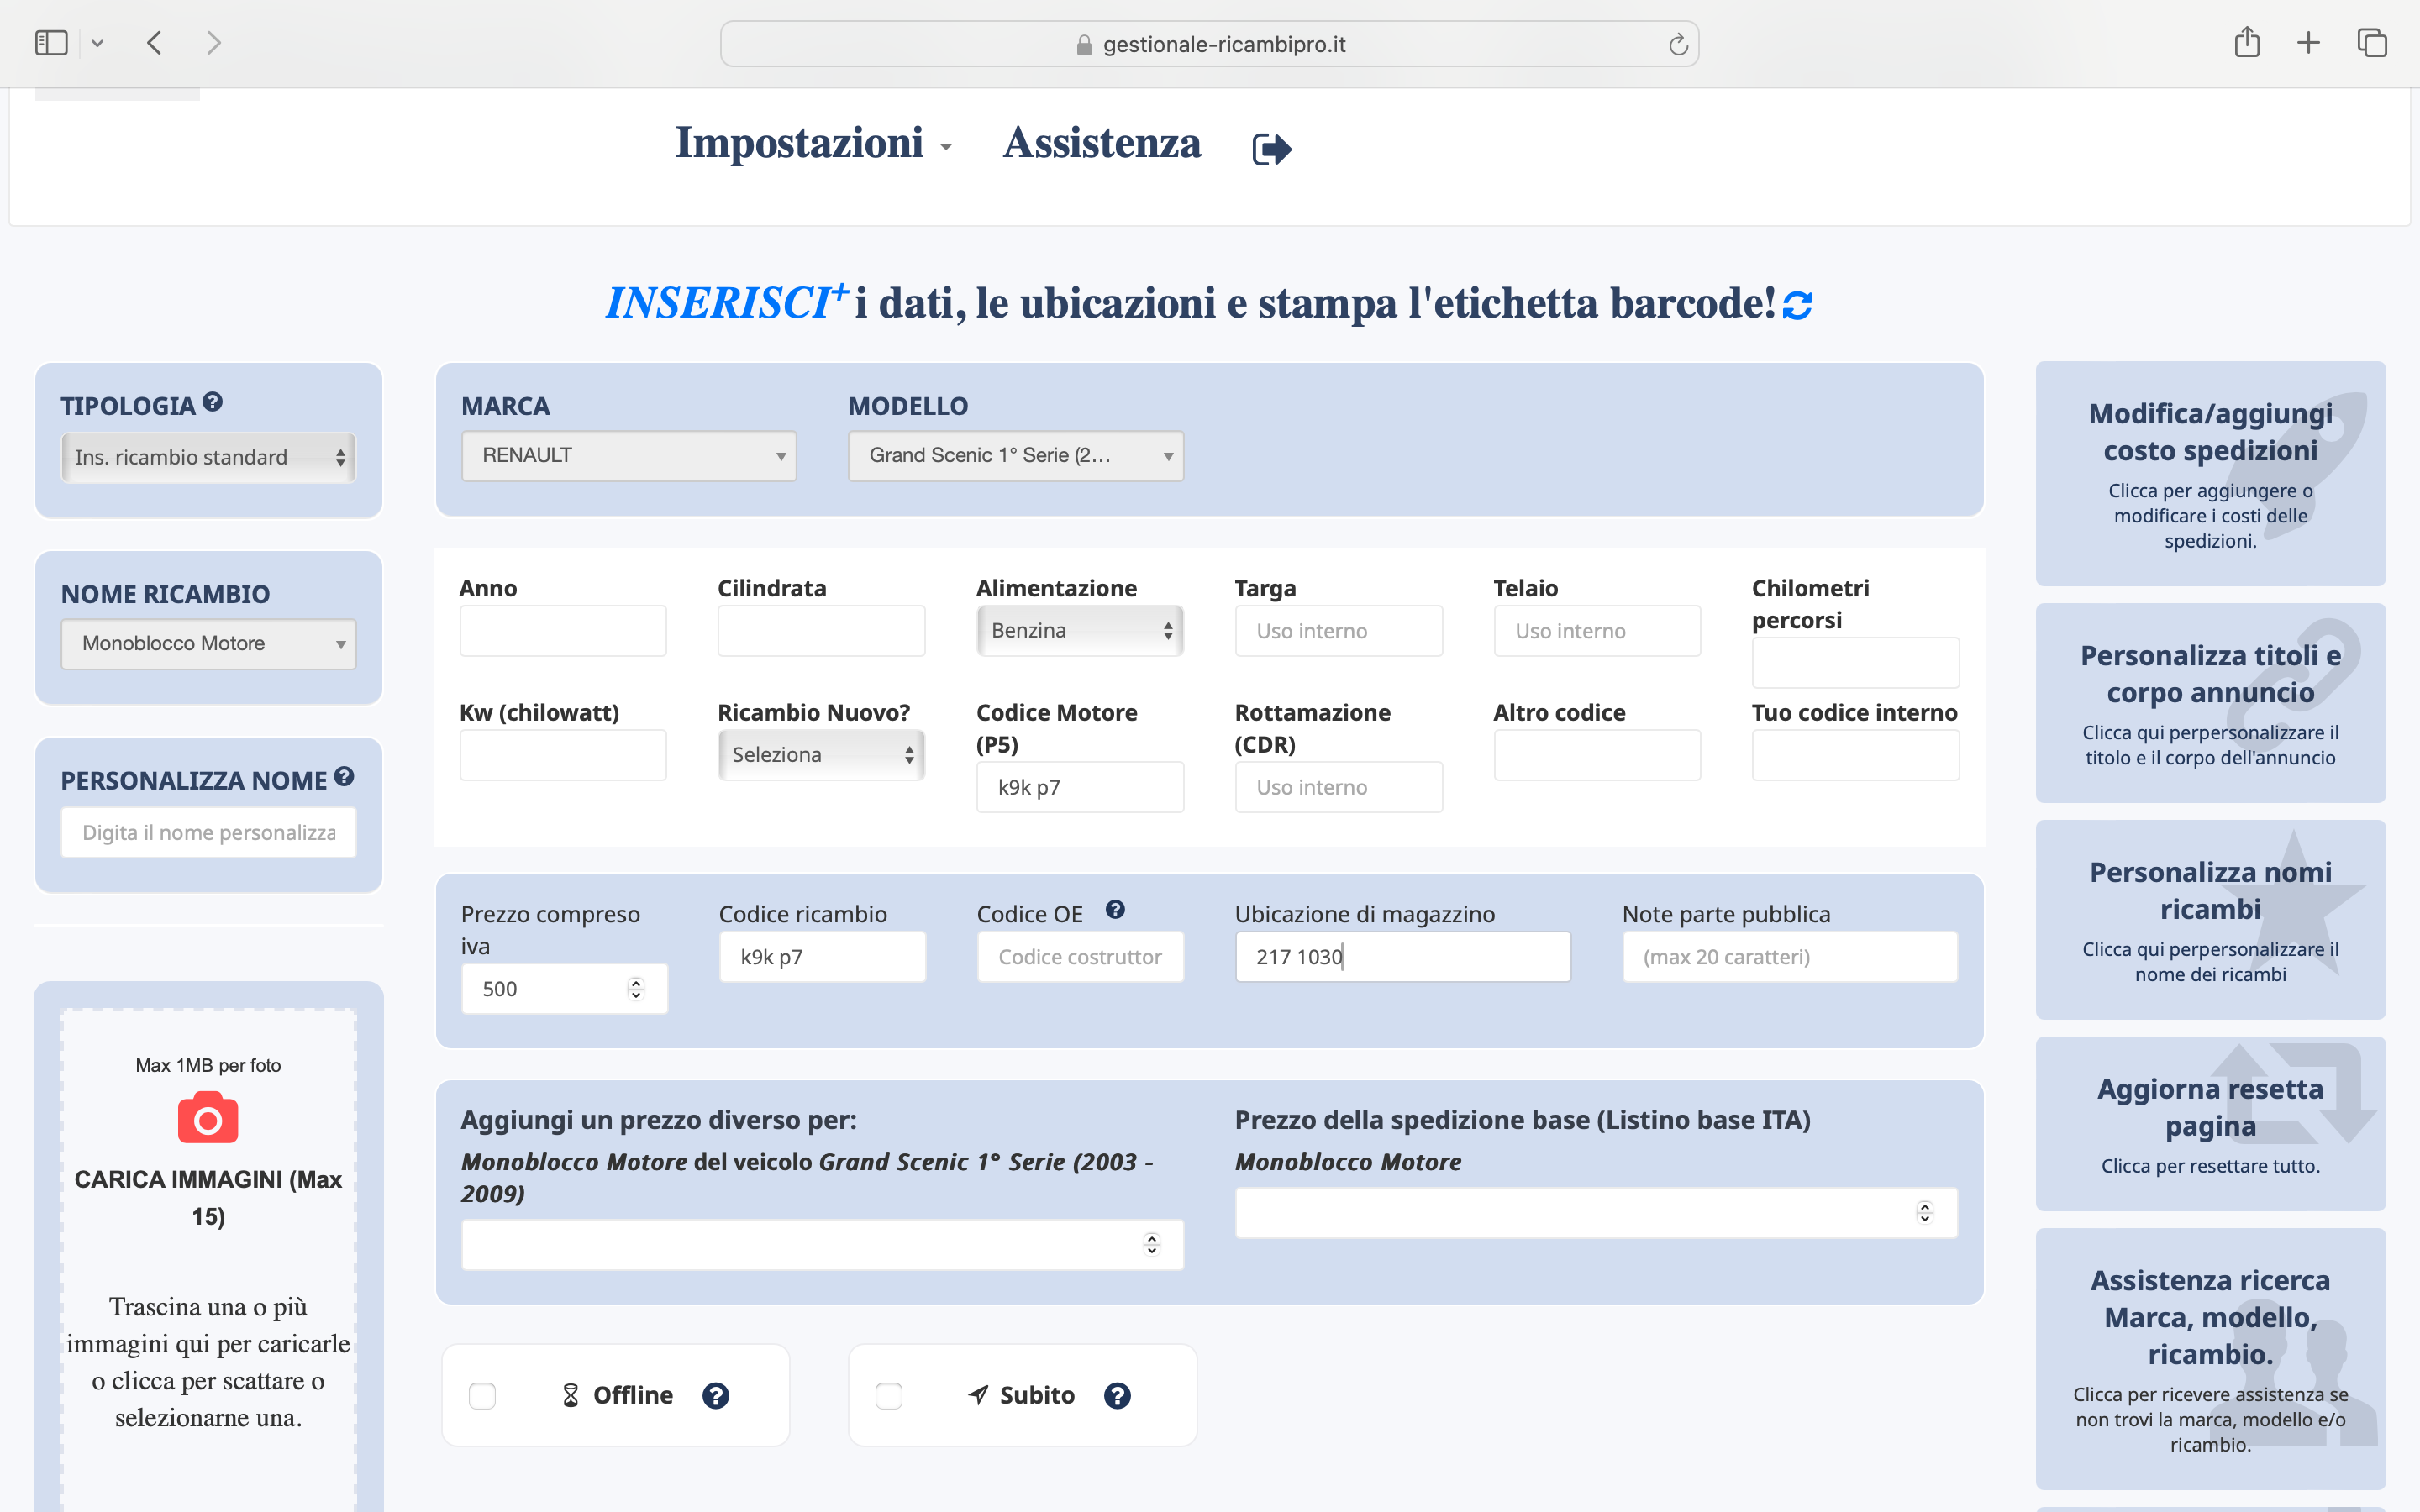
Task: Reload the page in the address bar
Action: (x=1678, y=44)
